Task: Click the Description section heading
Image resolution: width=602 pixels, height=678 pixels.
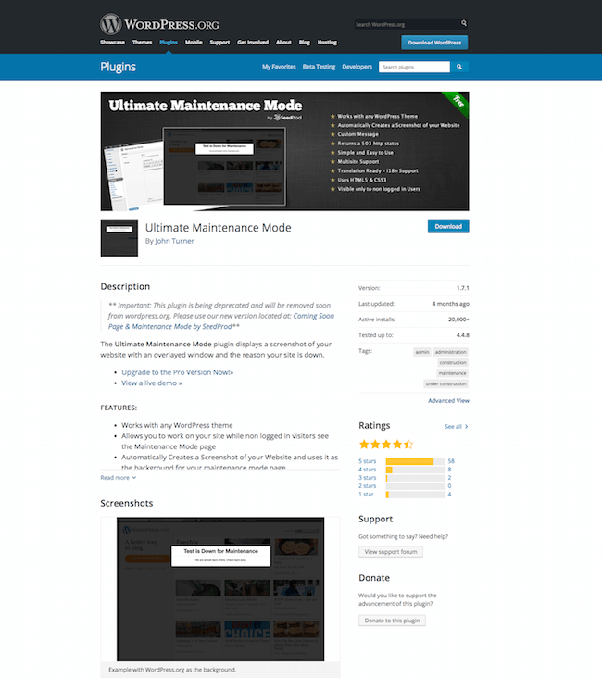Action: 125,287
